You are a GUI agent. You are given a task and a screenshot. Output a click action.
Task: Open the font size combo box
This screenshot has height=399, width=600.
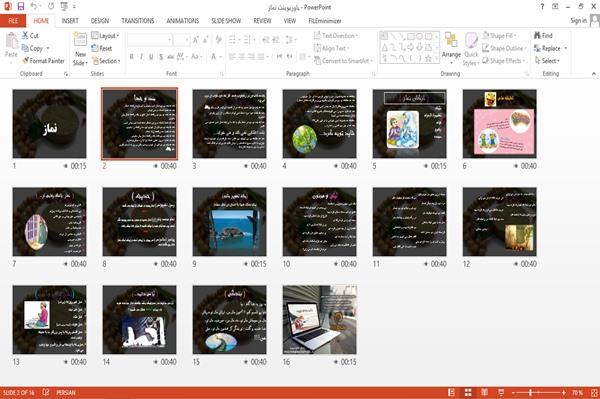(181, 39)
